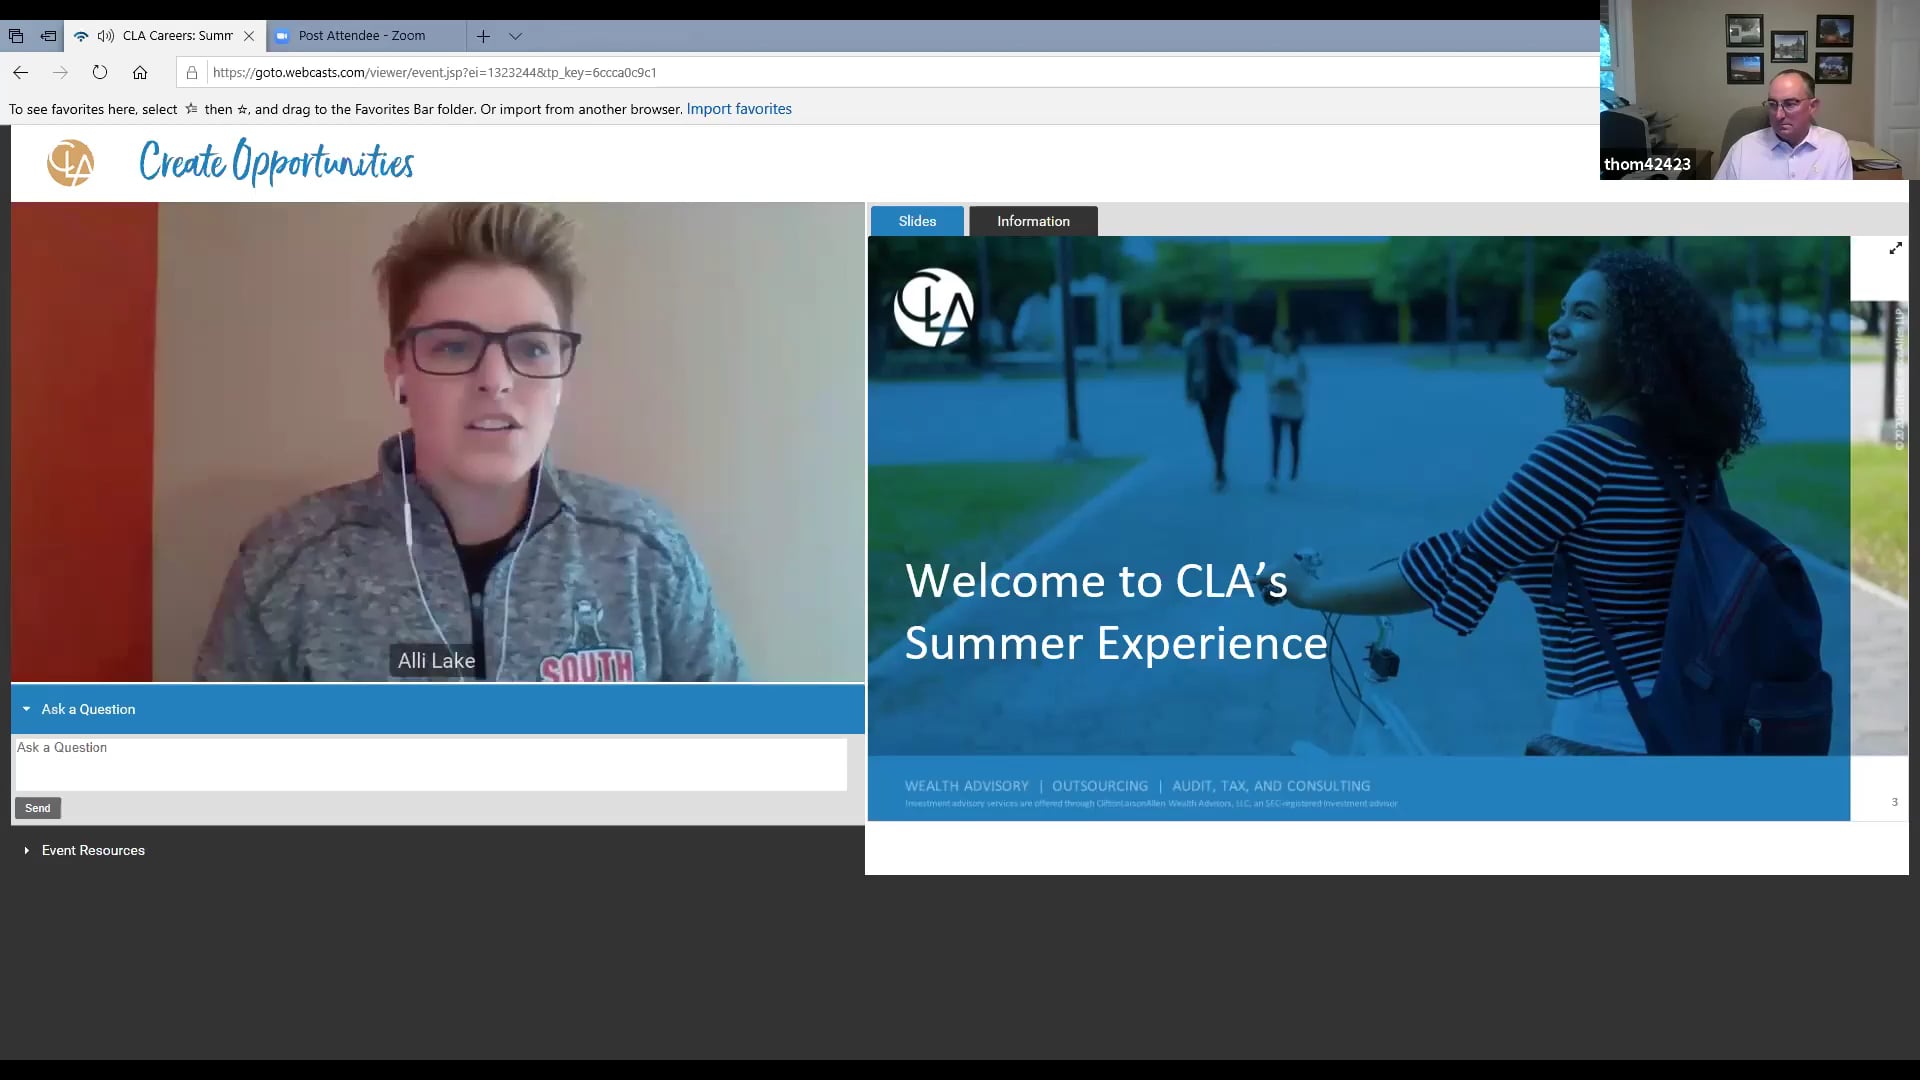Viewport: 1920px width, 1080px height.
Task: Go back with the back arrow
Action: click(21, 72)
